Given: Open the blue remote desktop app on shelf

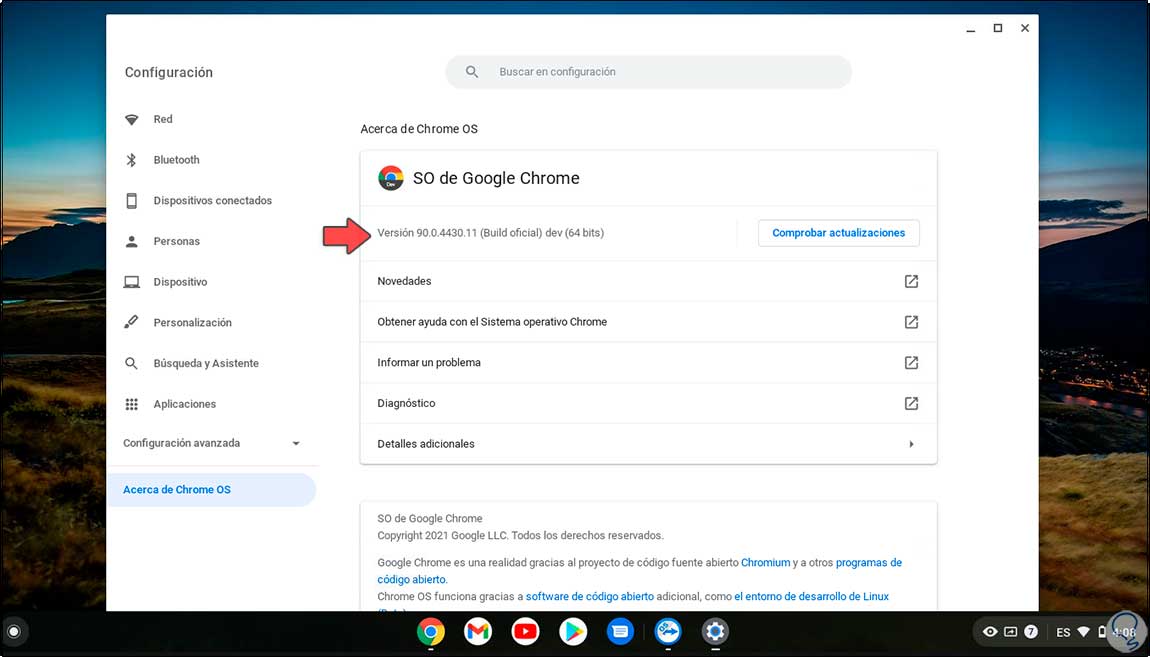Looking at the screenshot, I should click(x=668, y=631).
